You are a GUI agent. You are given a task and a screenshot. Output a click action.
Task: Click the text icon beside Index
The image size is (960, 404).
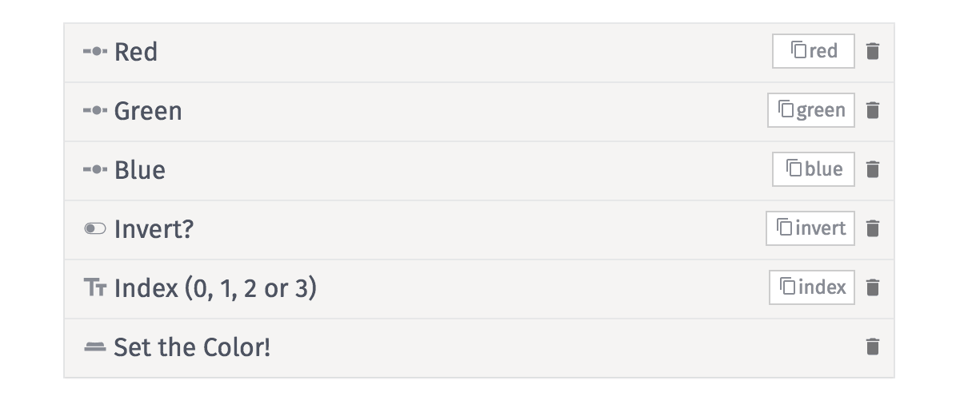pos(95,288)
